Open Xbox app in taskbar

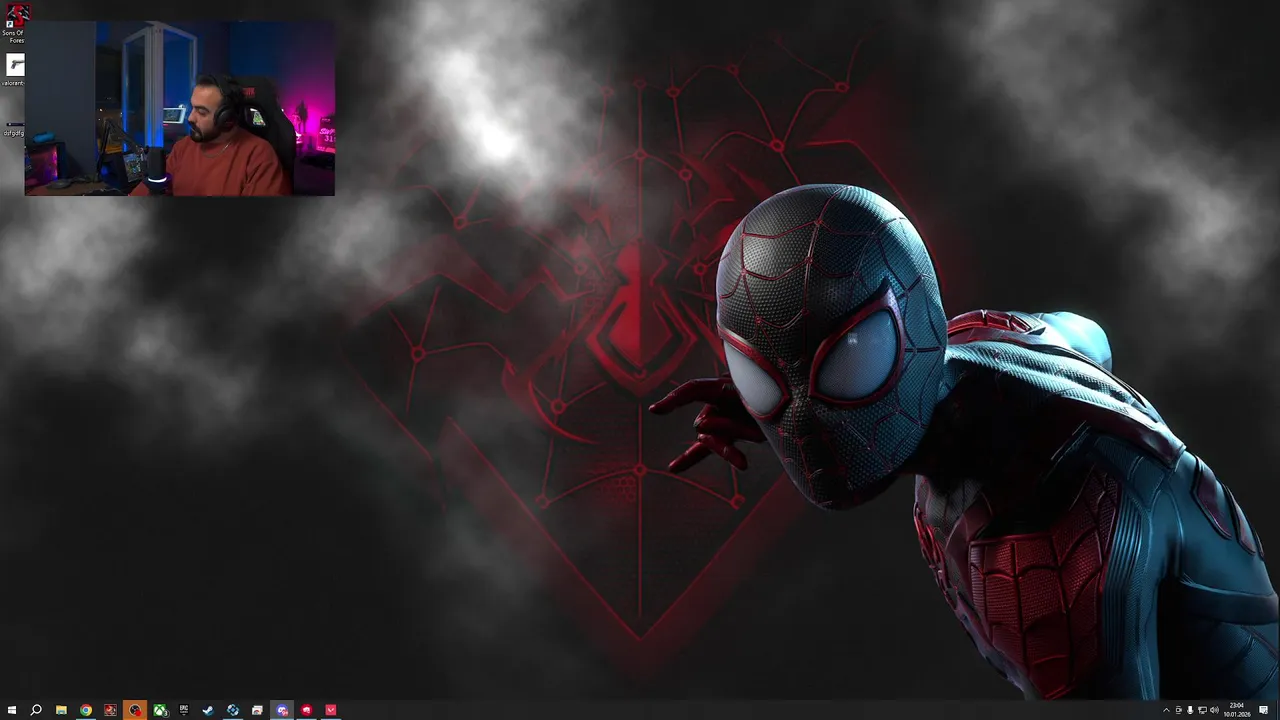(x=159, y=710)
